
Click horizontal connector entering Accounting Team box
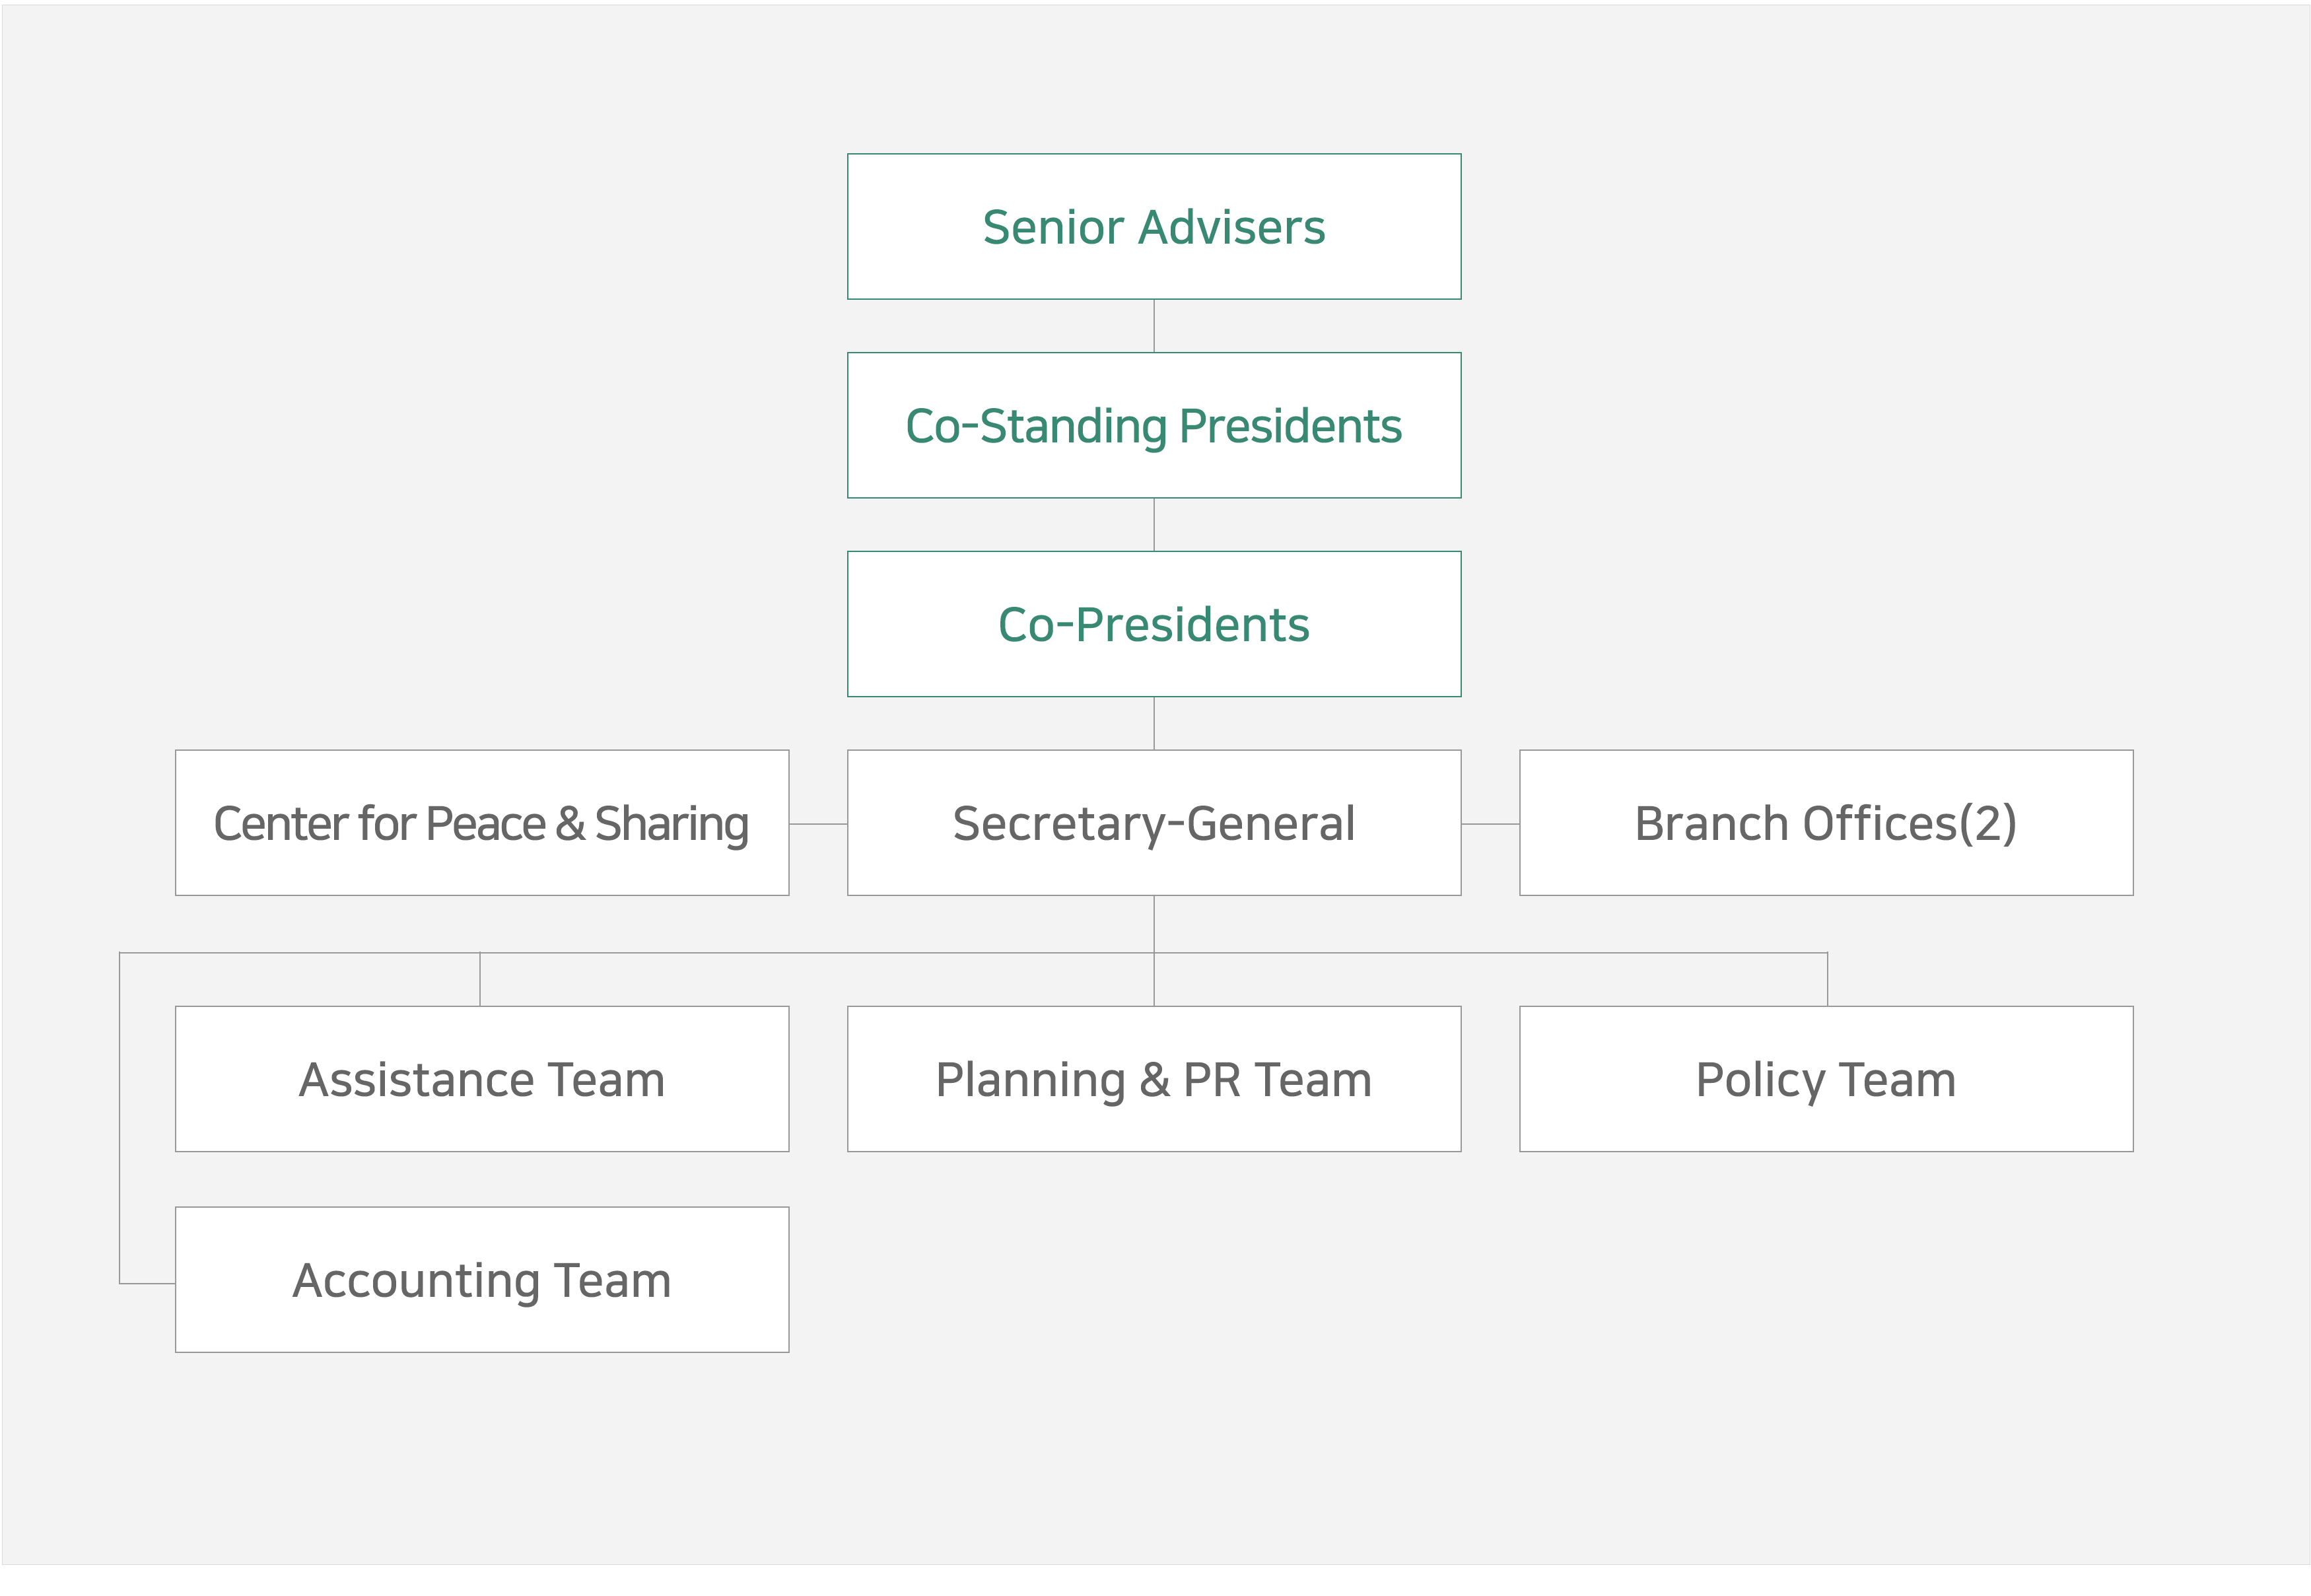147,1283
